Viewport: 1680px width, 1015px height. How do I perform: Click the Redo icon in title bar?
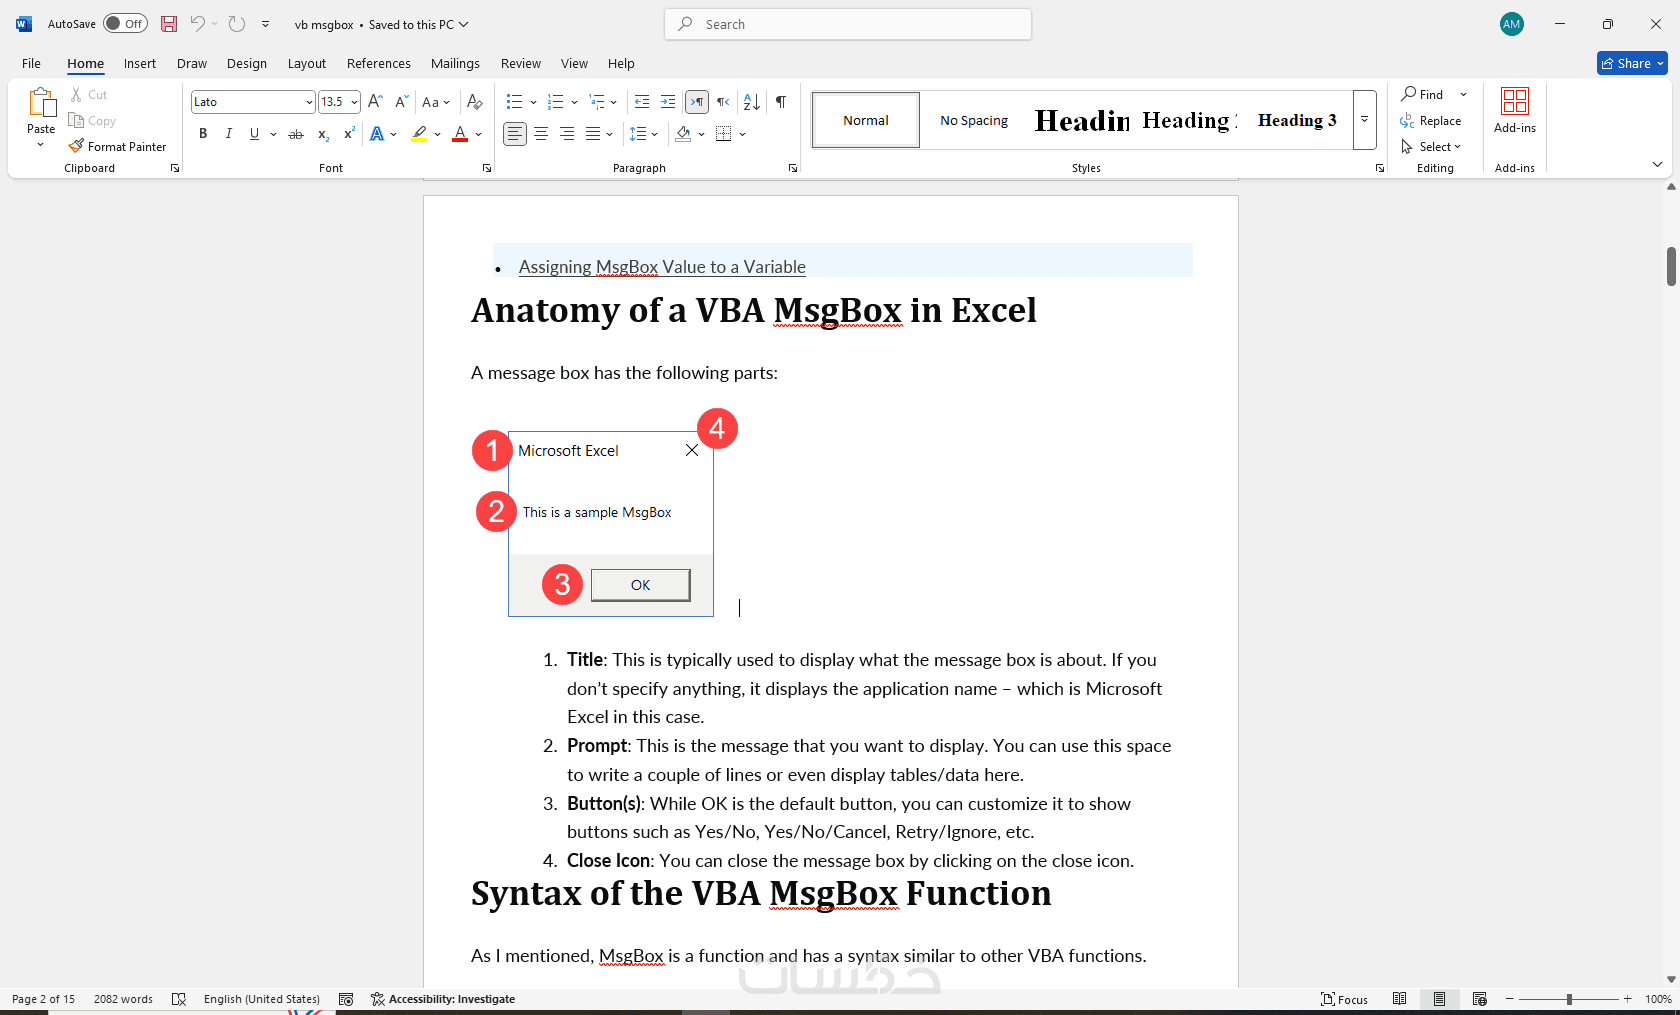coord(237,24)
